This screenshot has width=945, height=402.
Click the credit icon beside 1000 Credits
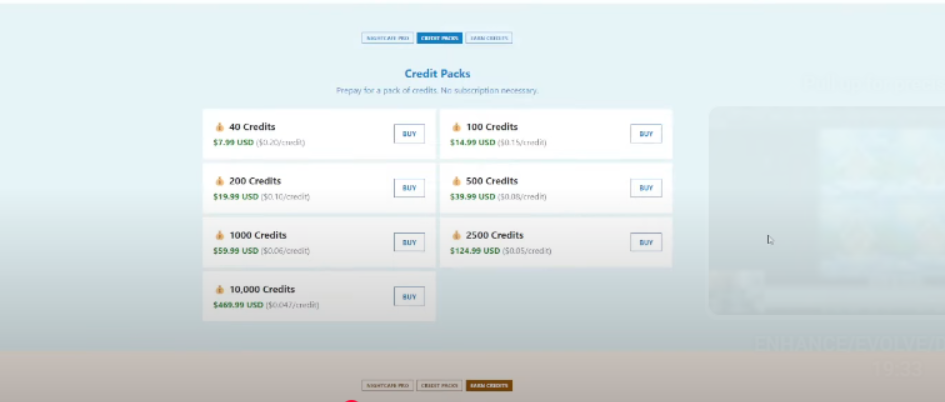tap(219, 236)
